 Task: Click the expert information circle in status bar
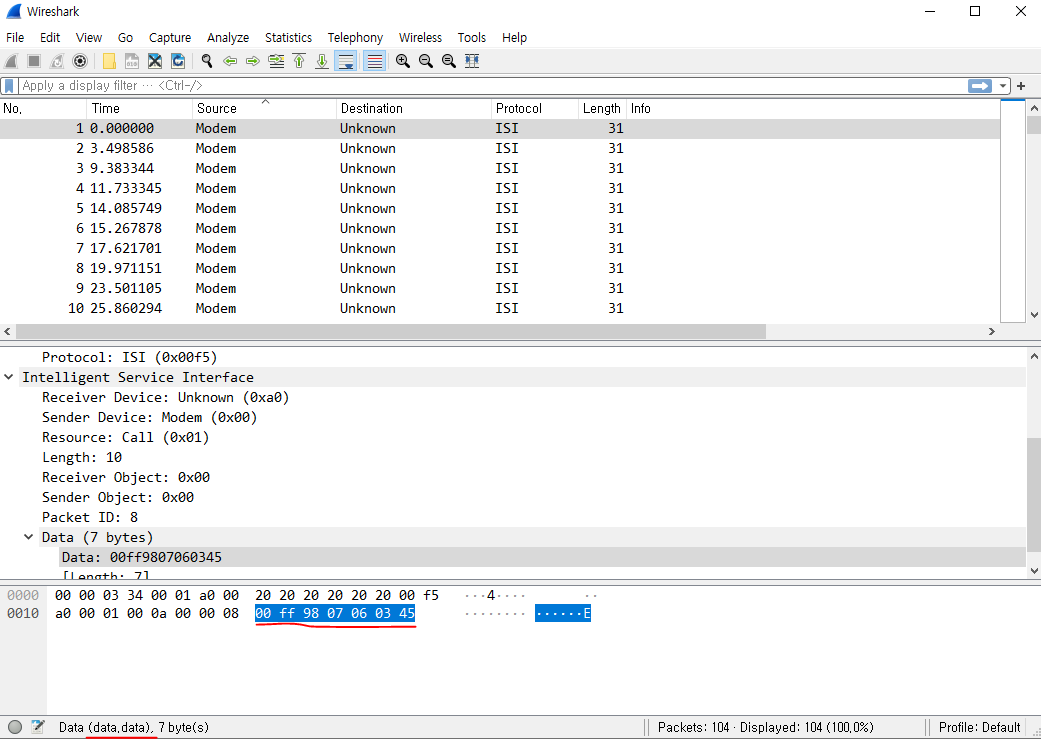15,727
